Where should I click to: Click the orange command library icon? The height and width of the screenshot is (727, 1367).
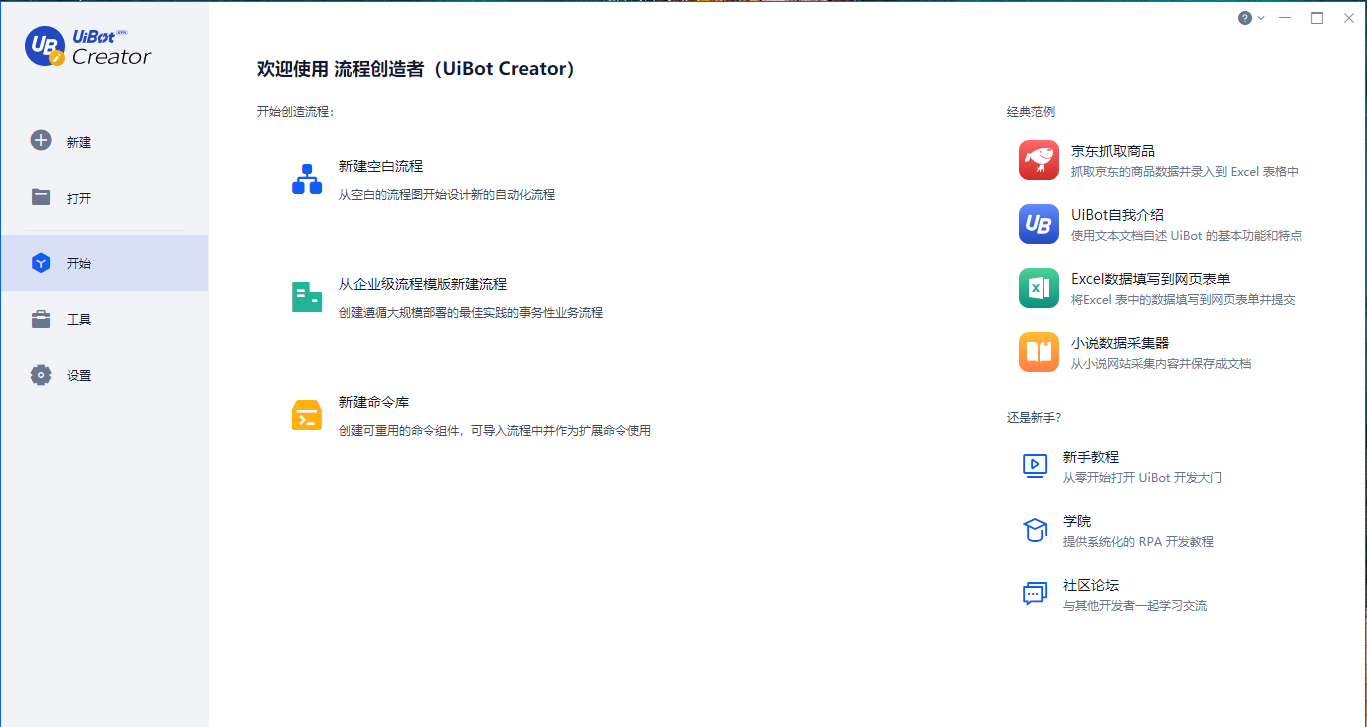307,415
